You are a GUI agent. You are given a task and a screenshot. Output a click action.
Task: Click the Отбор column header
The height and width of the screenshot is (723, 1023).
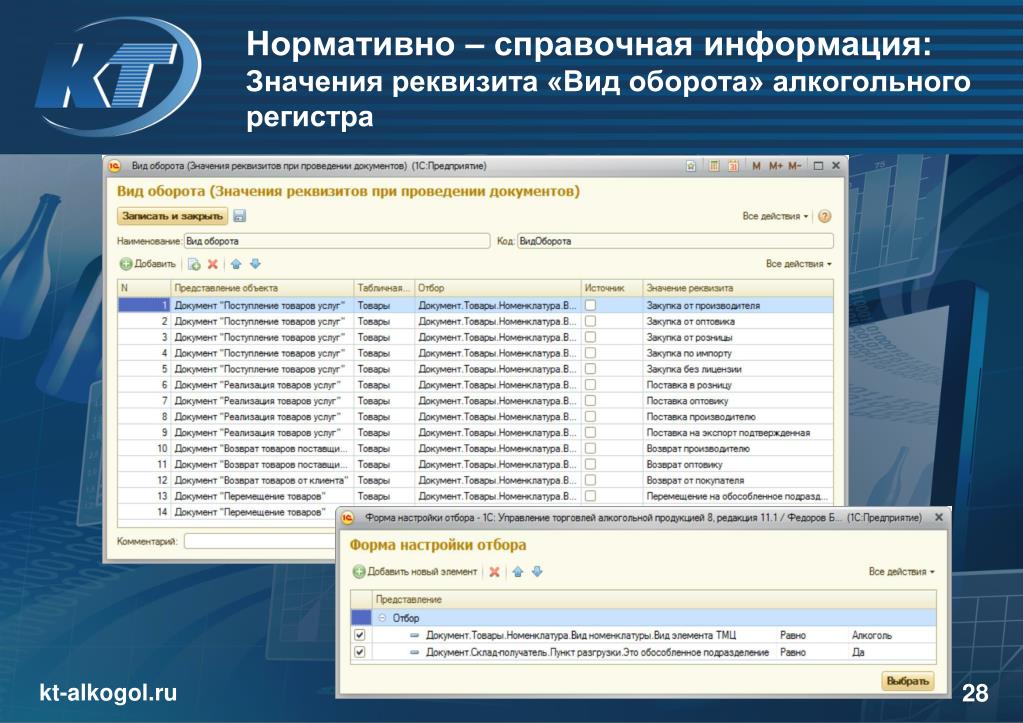[x=497, y=288]
